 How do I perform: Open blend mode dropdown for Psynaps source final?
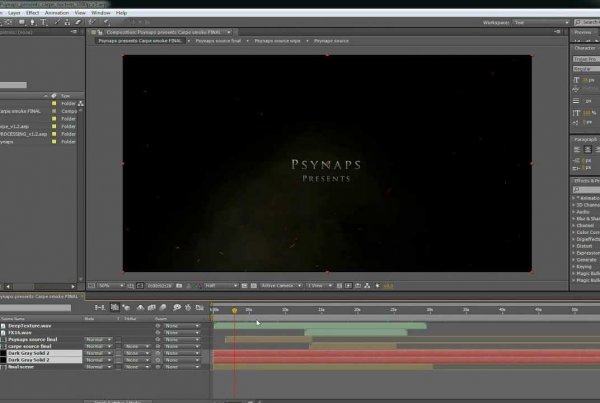click(x=98, y=339)
